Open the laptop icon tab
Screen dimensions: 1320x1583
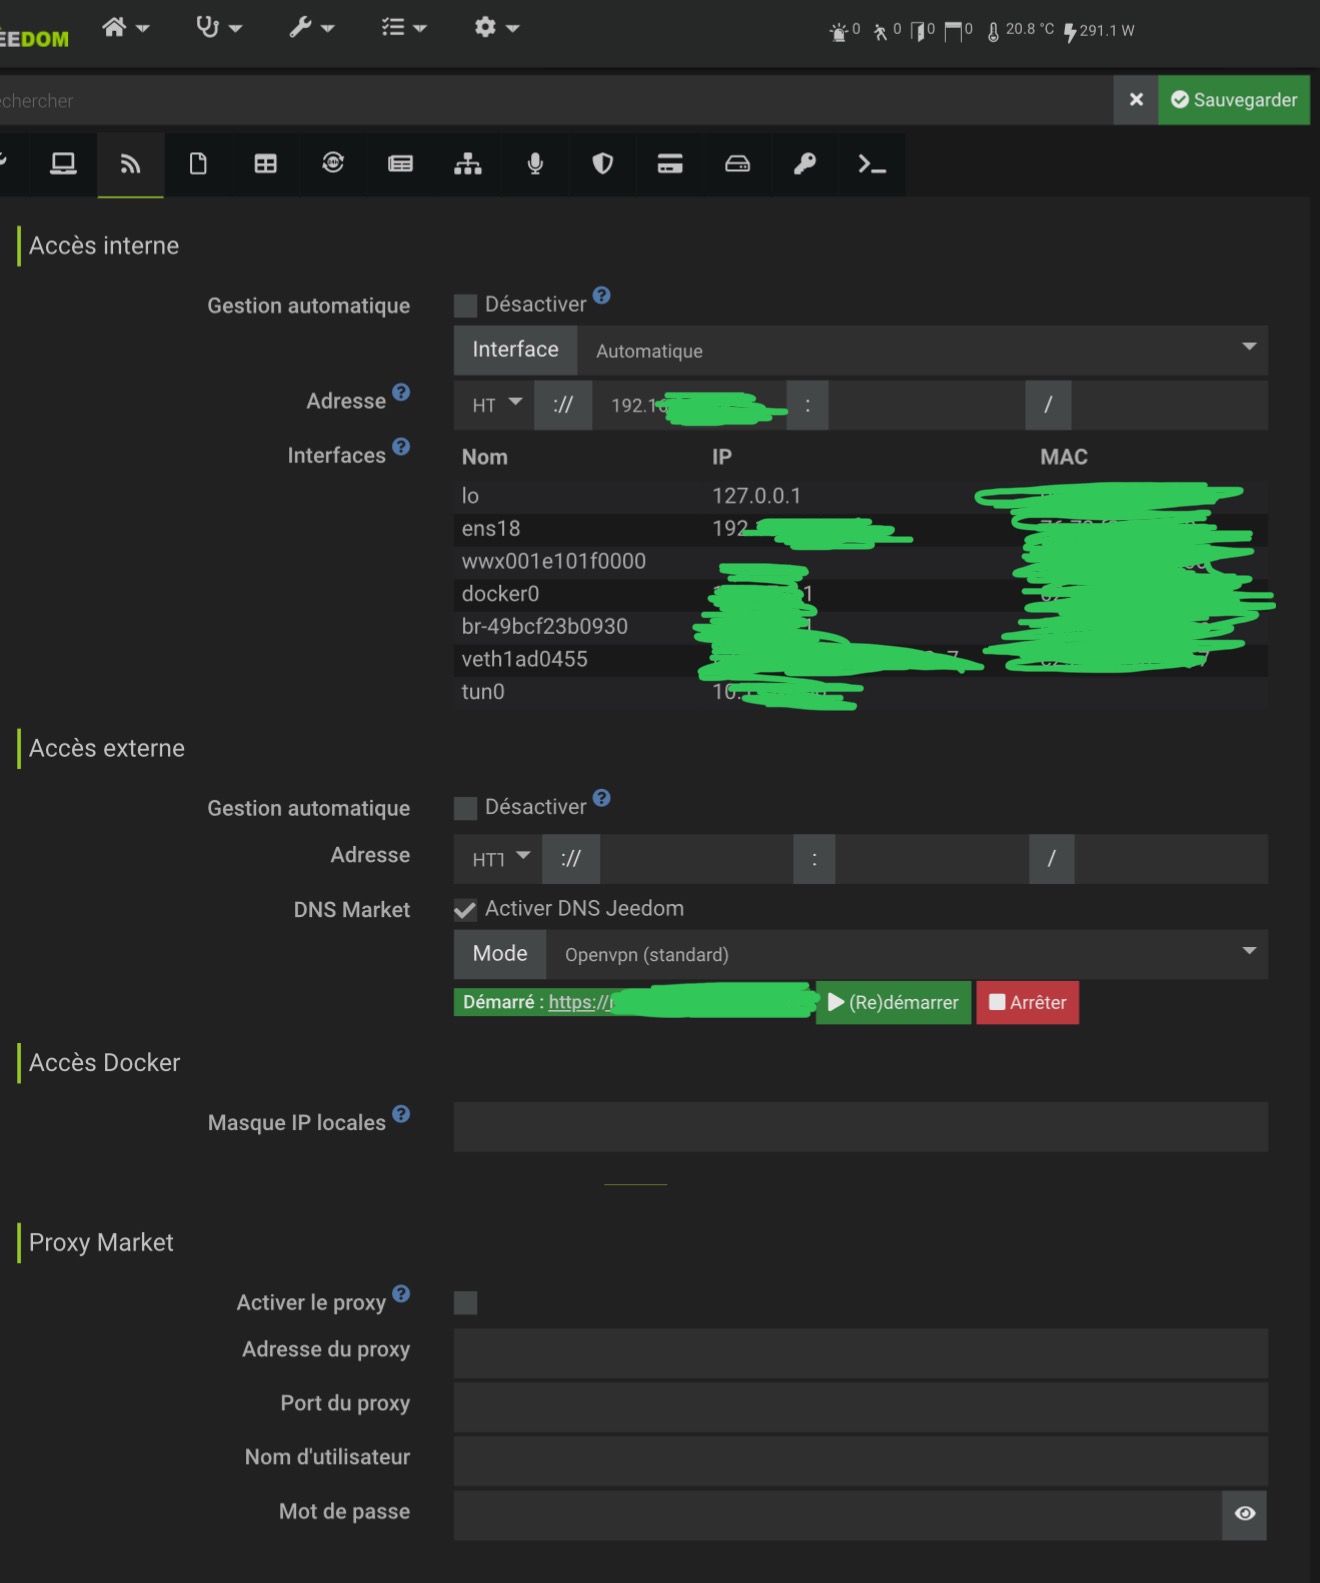[x=63, y=164]
